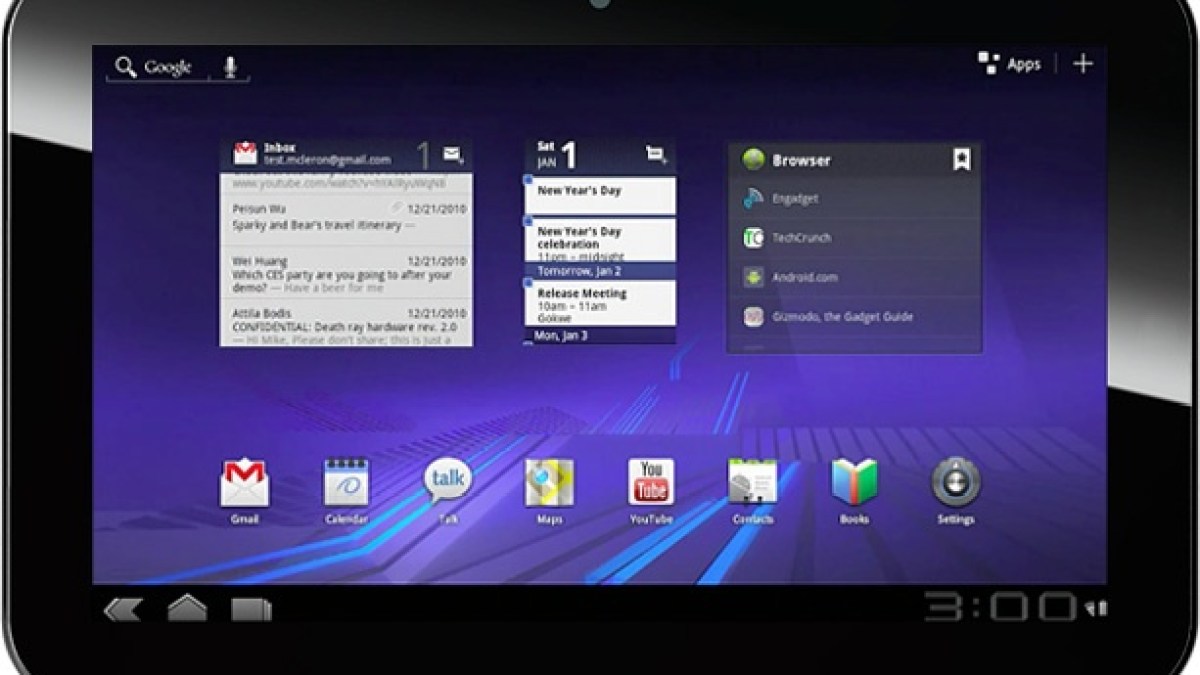Start voice search with microphone icon

pyautogui.click(x=231, y=67)
